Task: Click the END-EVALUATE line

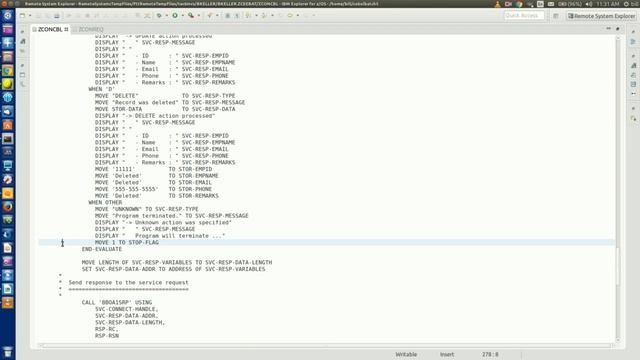Action: tap(102, 249)
